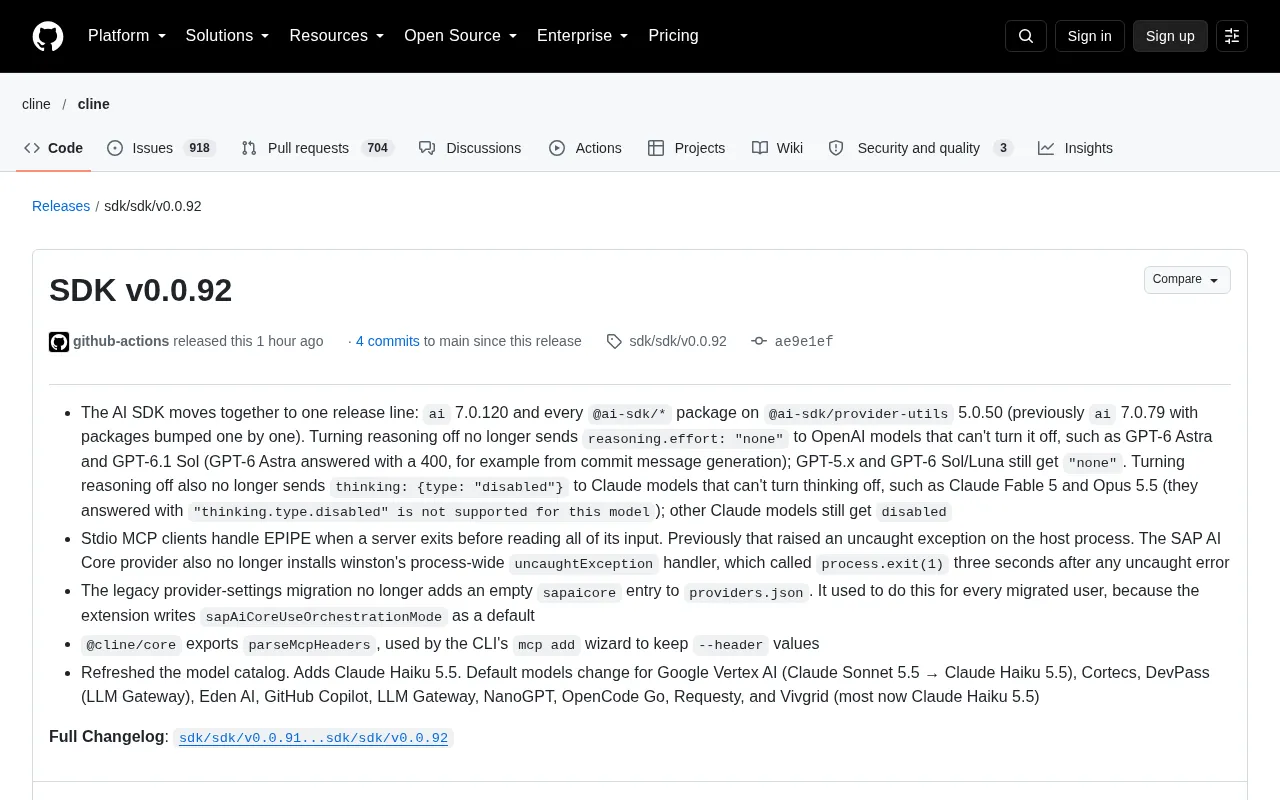Click the Sign in button

1089,36
